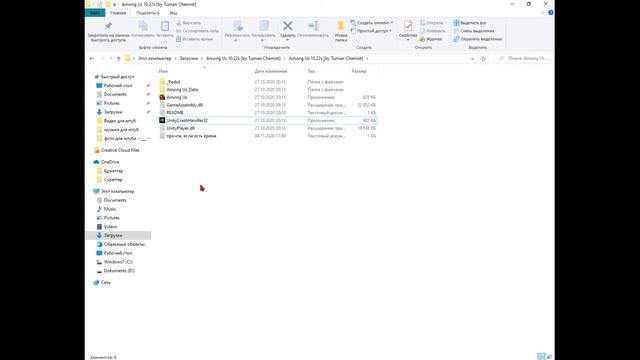The height and width of the screenshot is (360, 640).
Task: Click the Delete (Удалить) X icon
Action: [287, 26]
